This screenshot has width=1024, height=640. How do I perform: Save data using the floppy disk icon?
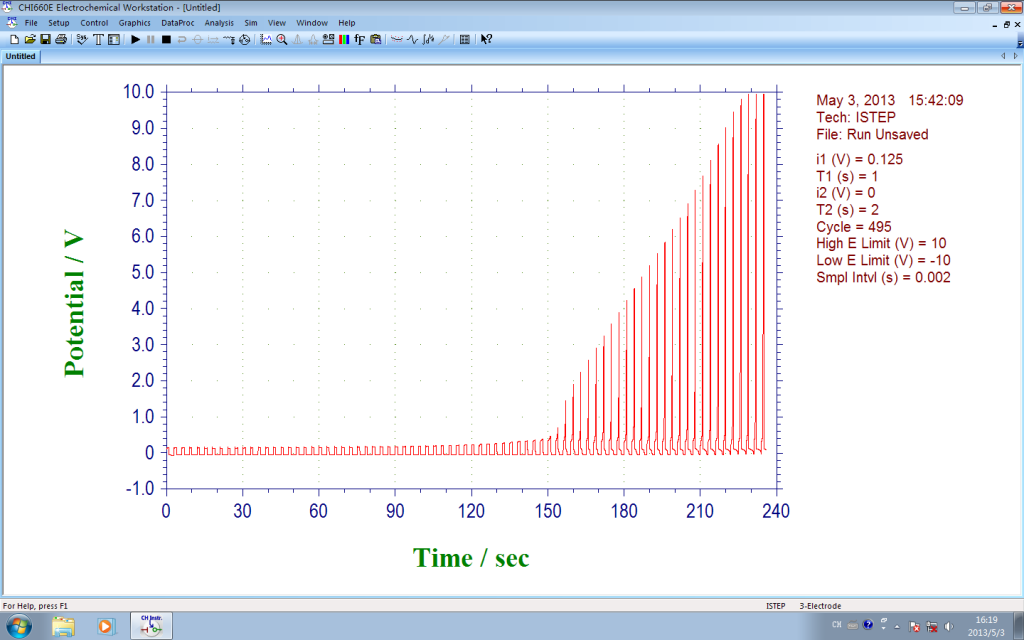45,40
